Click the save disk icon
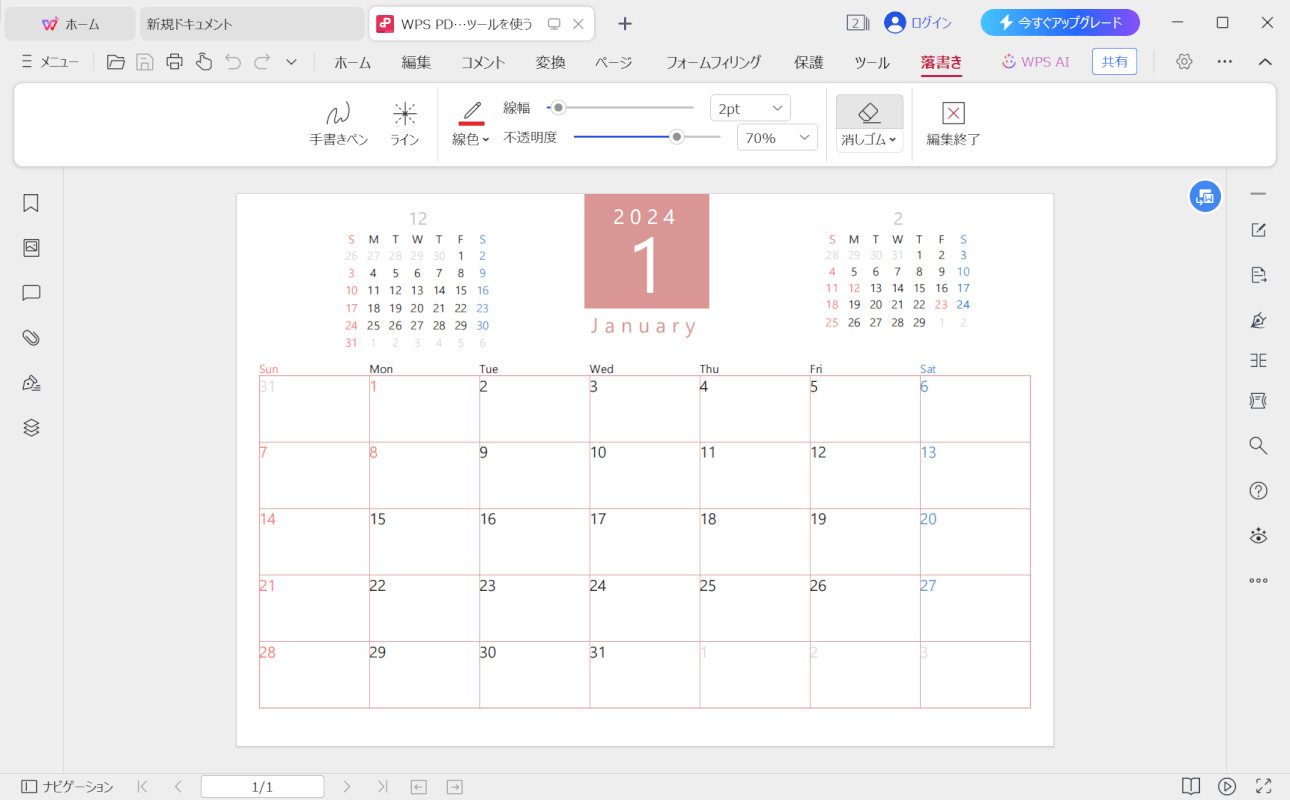 (x=145, y=62)
